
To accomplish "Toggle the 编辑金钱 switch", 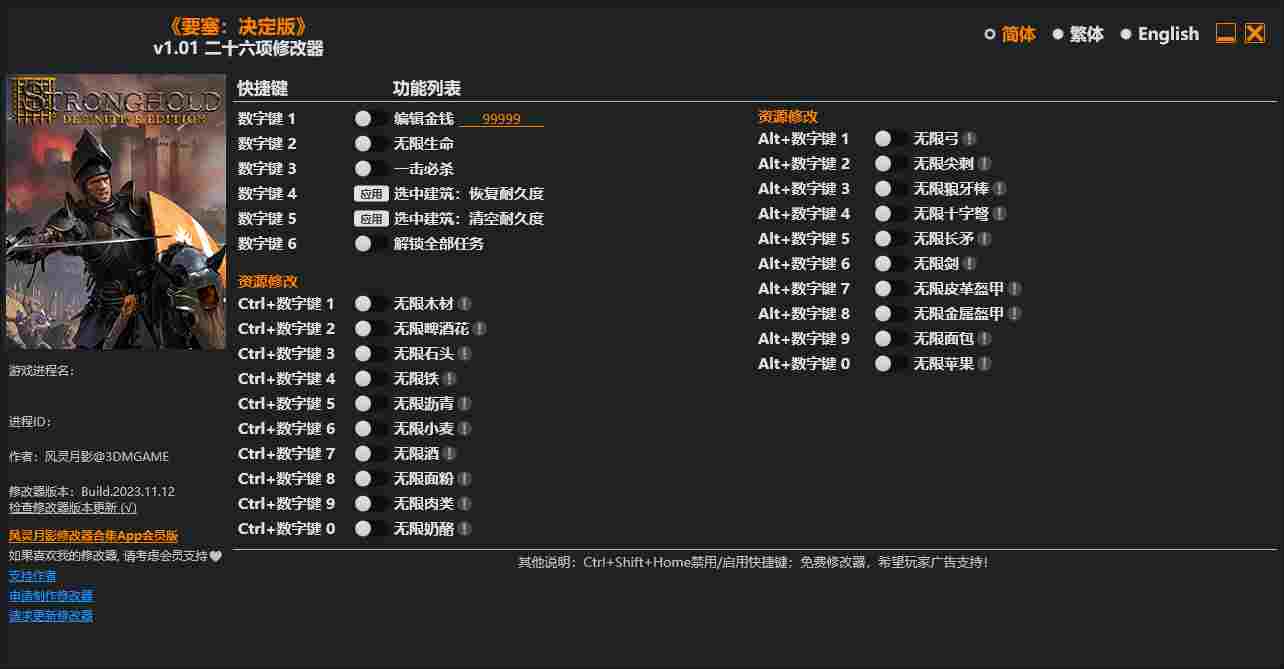I will coord(371,118).
